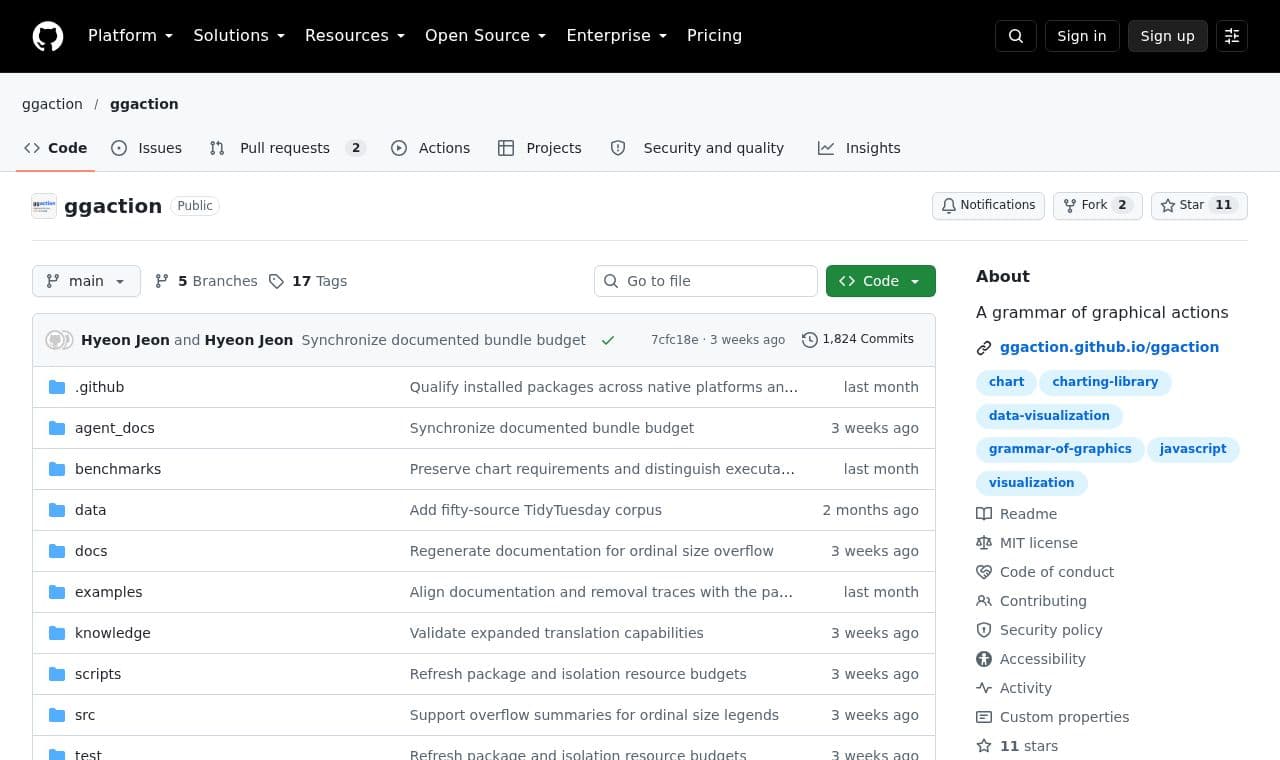Click the .github folder icon
Viewport: 1280px width, 760px height.
[57, 387]
